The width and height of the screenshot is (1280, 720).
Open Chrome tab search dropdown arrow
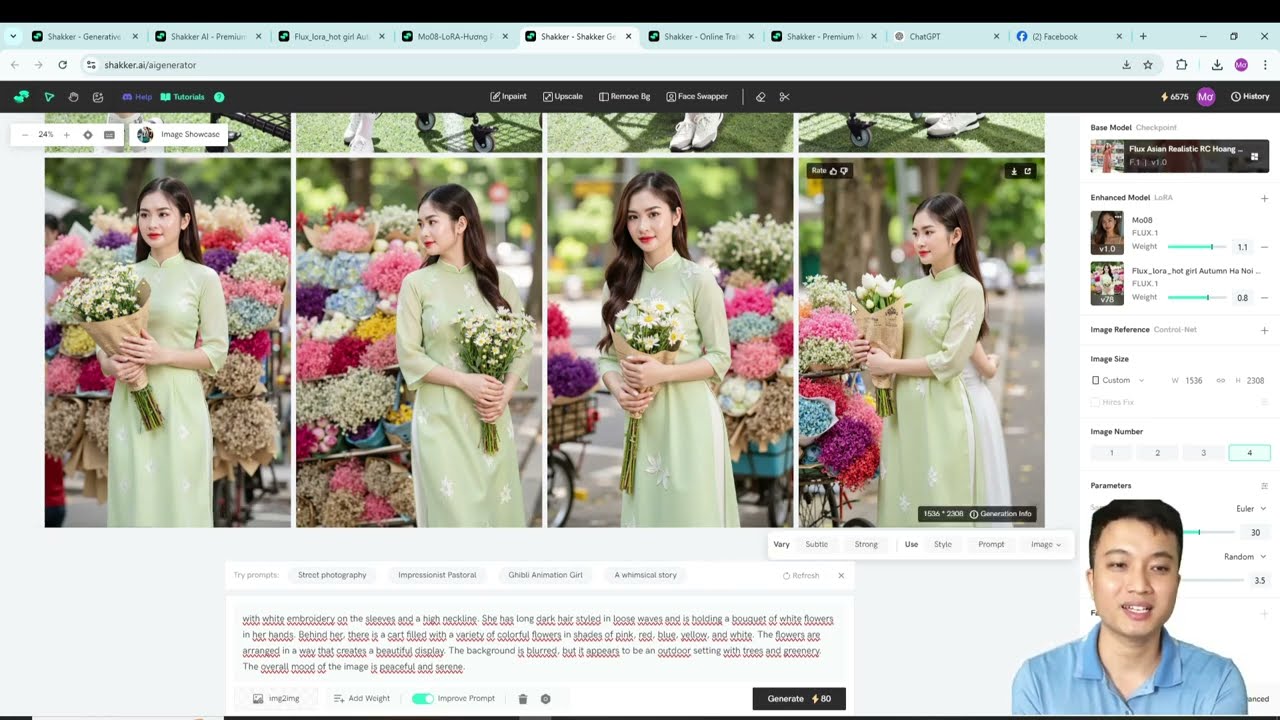[x=12, y=36]
